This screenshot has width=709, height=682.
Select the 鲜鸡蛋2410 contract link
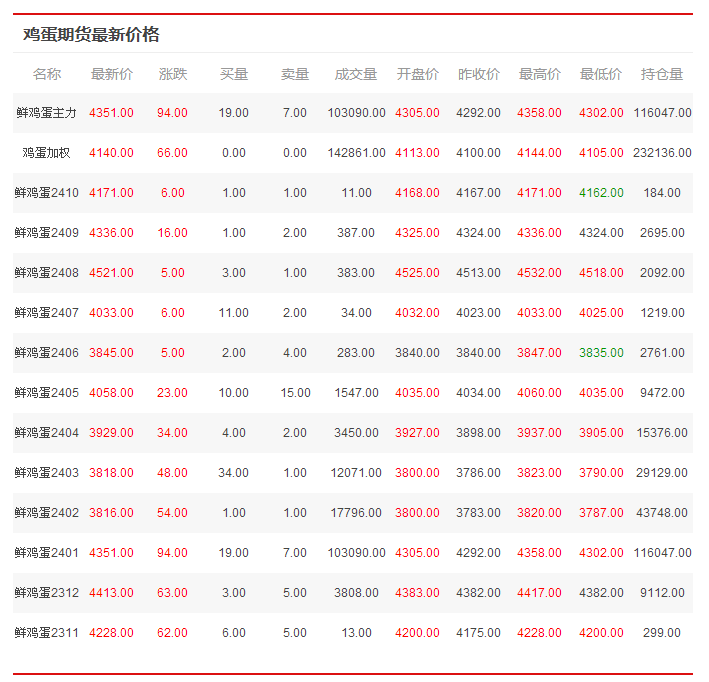46,193
